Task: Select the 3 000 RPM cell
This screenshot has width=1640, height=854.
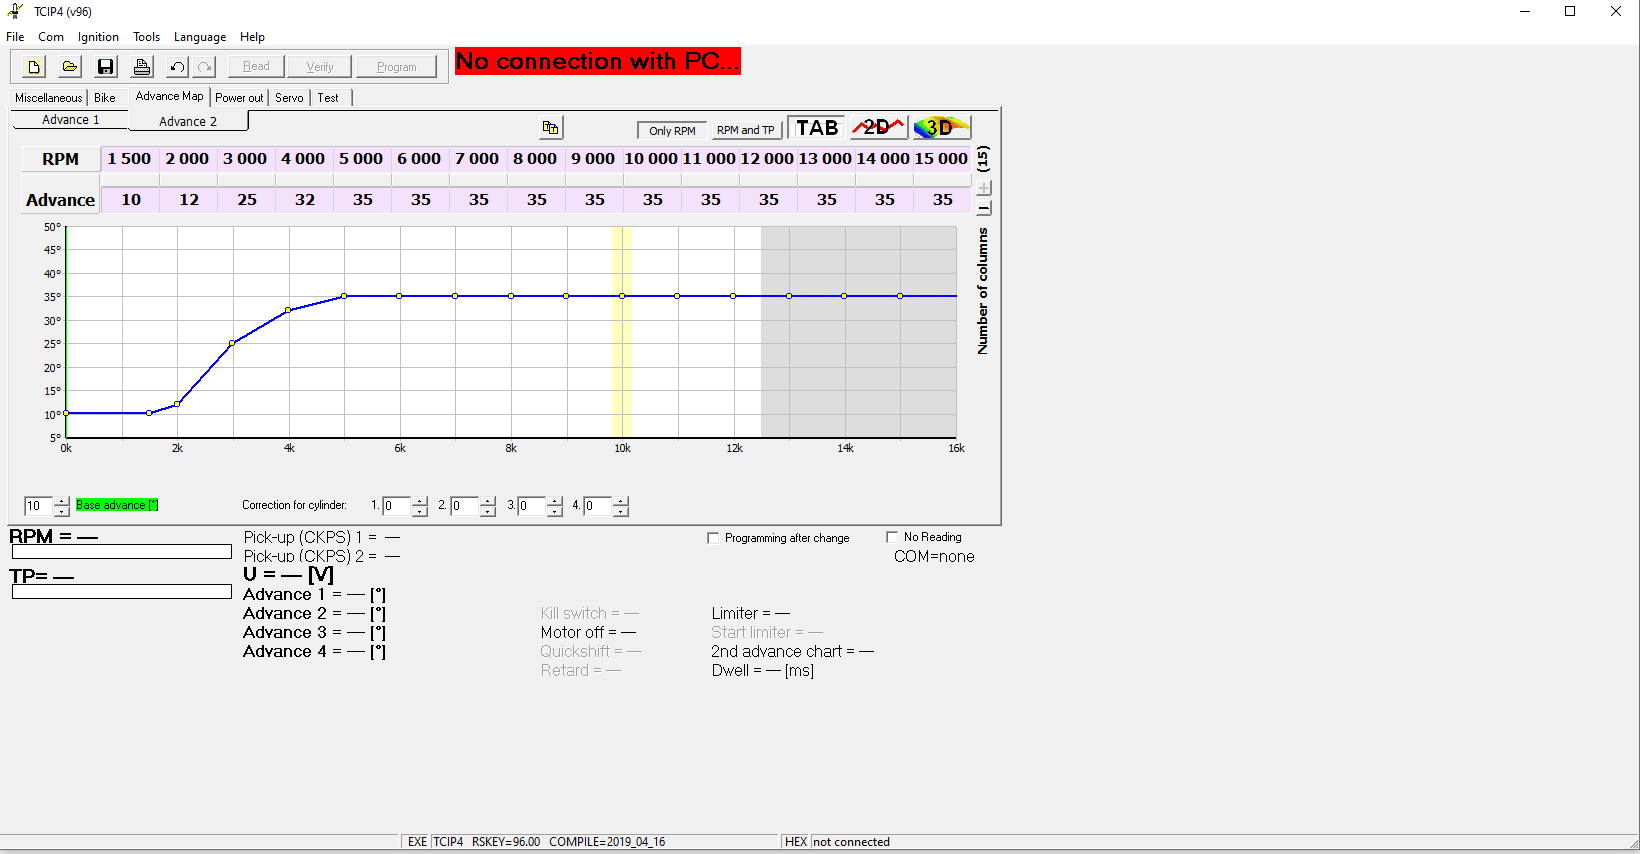Action: [x=245, y=159]
